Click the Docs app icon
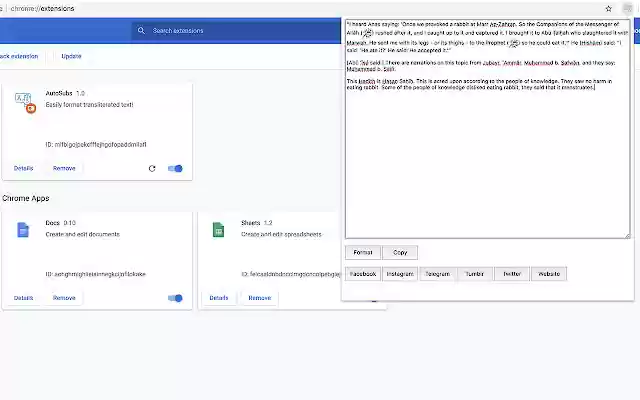 tap(23, 230)
